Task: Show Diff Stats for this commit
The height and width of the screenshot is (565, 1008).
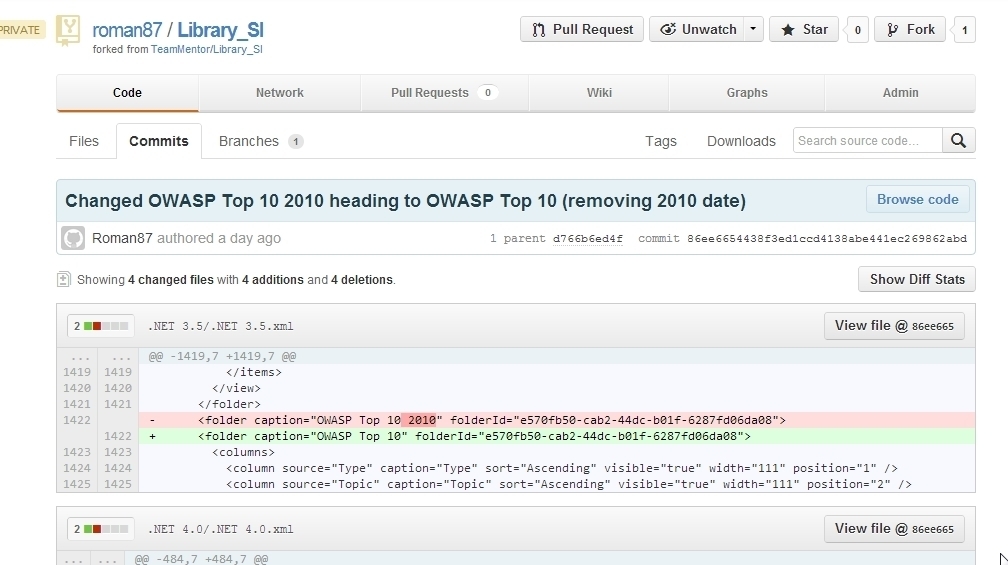Action: [x=916, y=279]
